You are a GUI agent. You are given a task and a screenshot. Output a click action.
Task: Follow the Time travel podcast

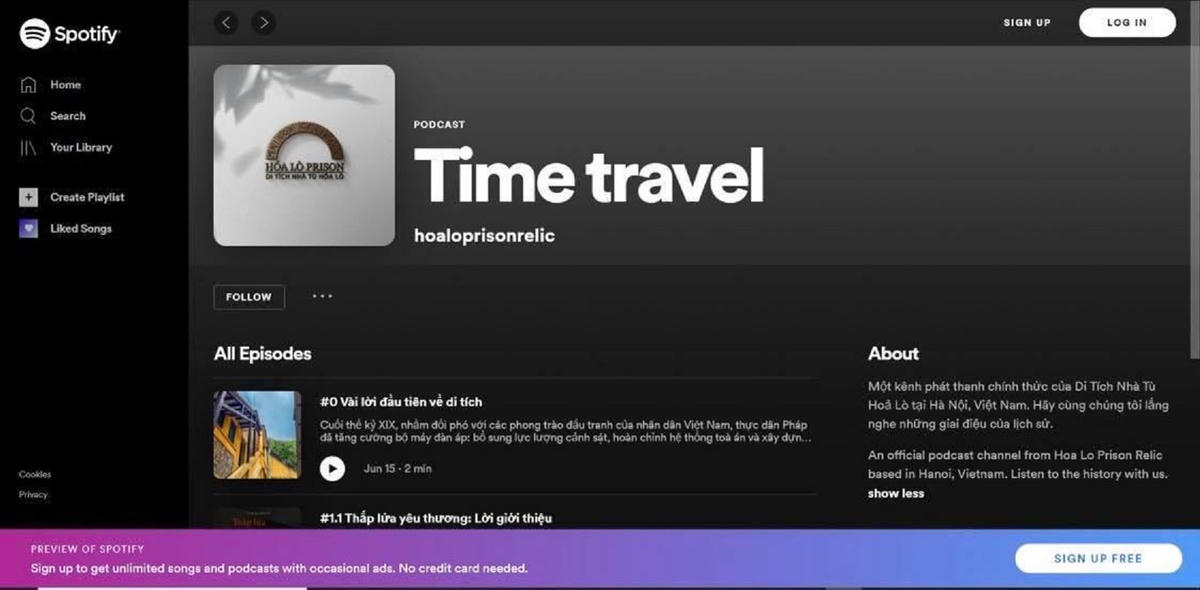point(249,297)
